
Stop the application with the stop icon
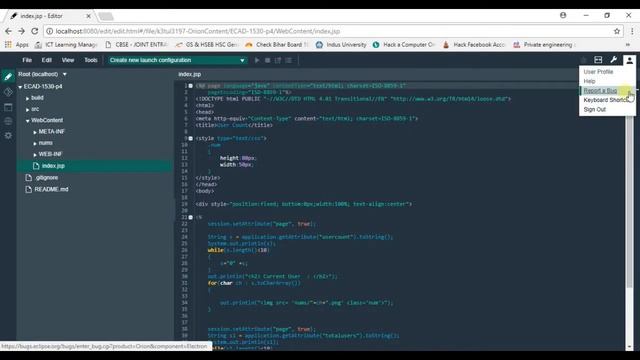pos(267,60)
